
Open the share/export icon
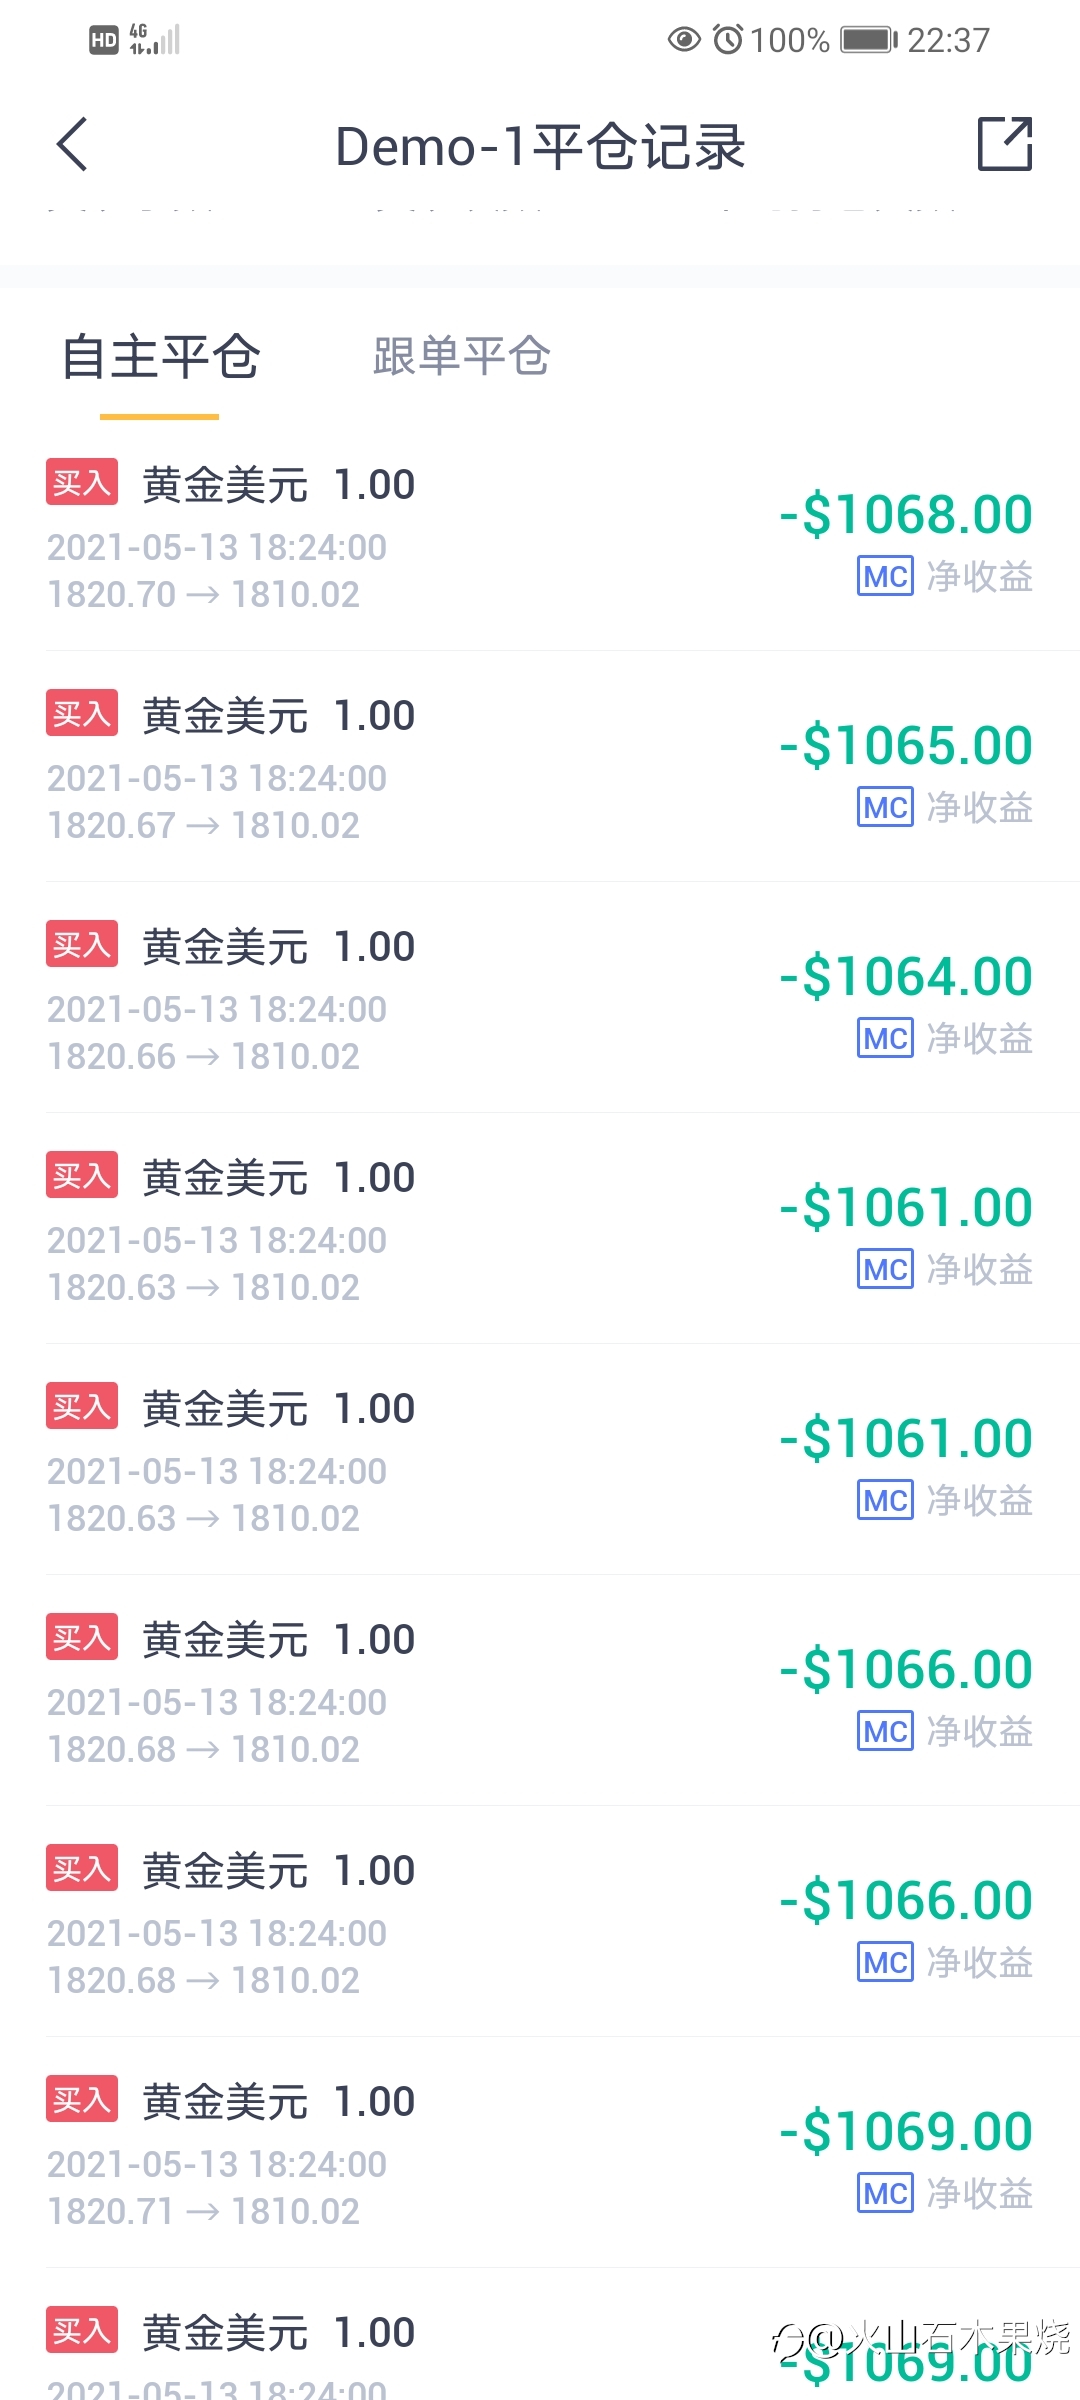point(1004,144)
